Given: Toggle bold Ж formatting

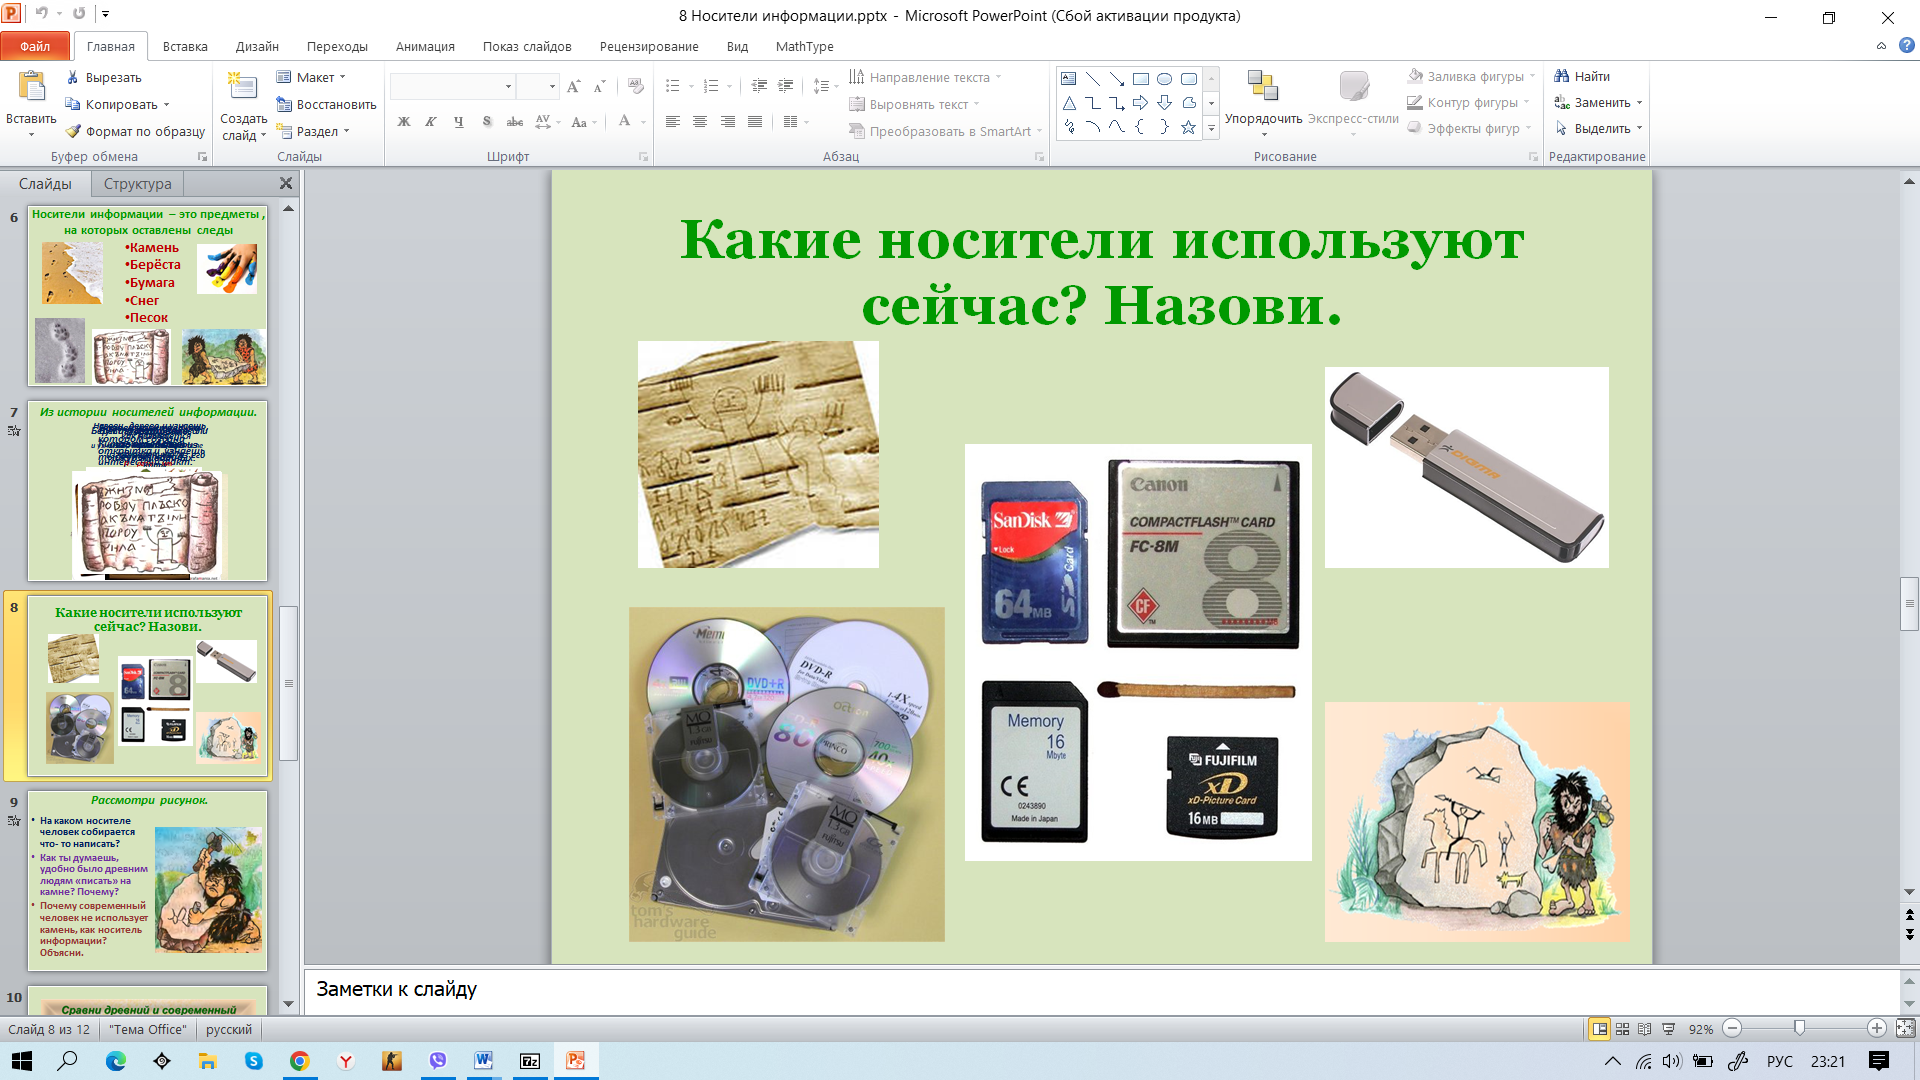Looking at the screenshot, I should tap(404, 122).
